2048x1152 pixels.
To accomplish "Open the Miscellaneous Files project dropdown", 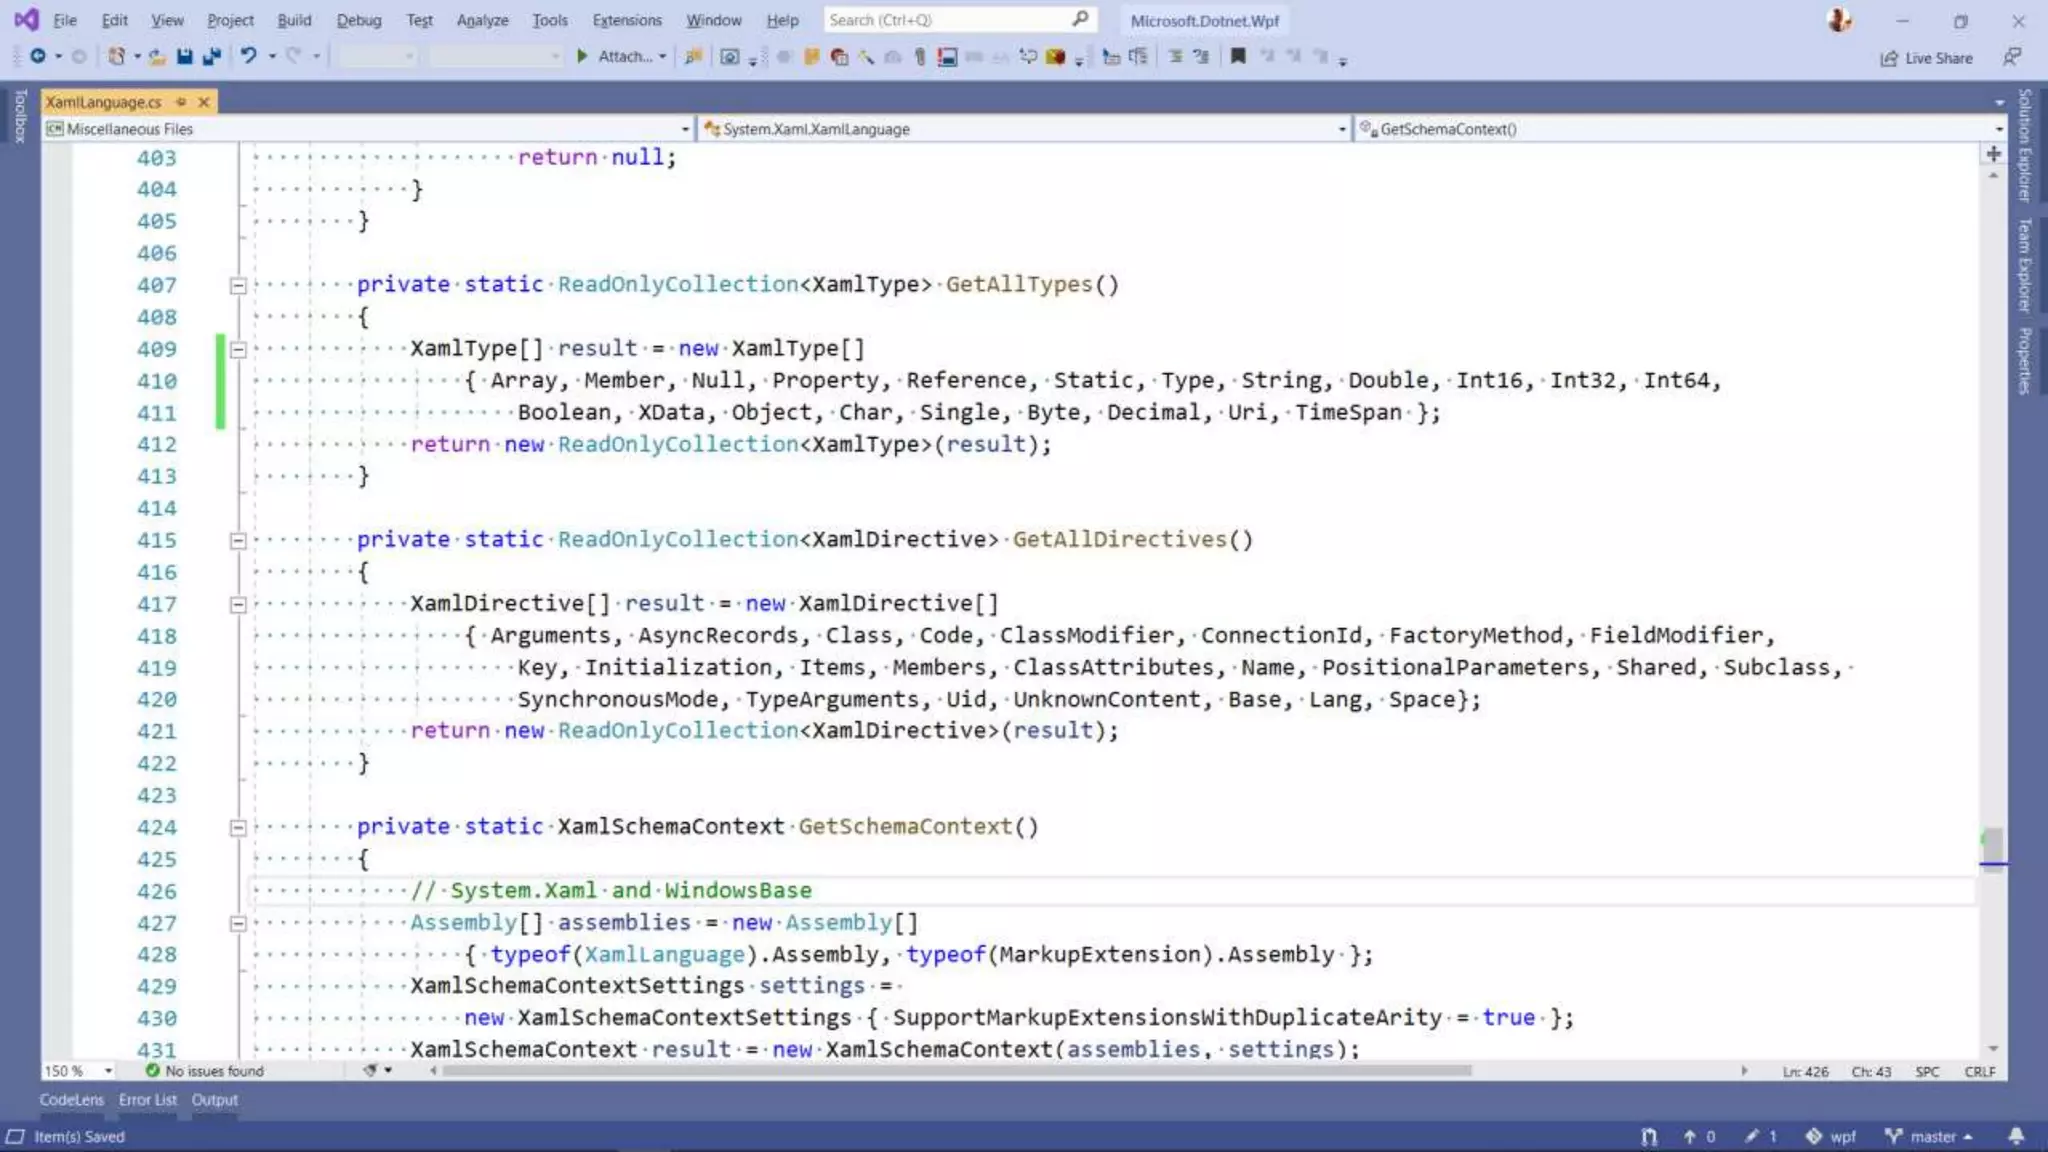I will pos(685,129).
